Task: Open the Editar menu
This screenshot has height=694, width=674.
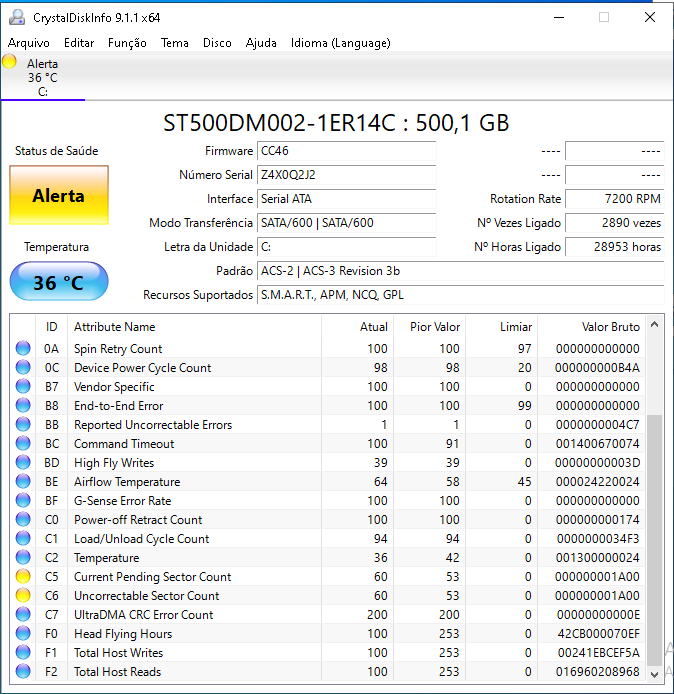Action: click(79, 43)
